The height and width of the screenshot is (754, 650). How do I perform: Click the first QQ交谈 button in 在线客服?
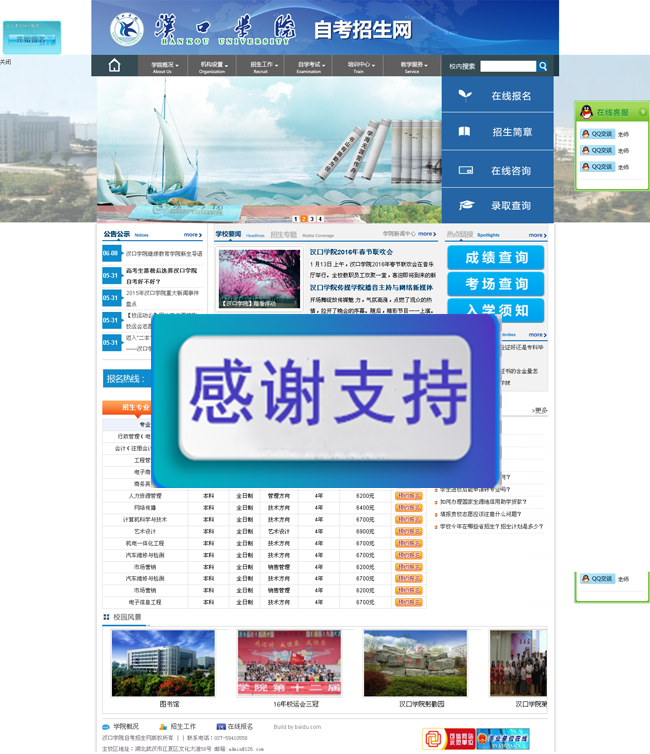(x=597, y=134)
